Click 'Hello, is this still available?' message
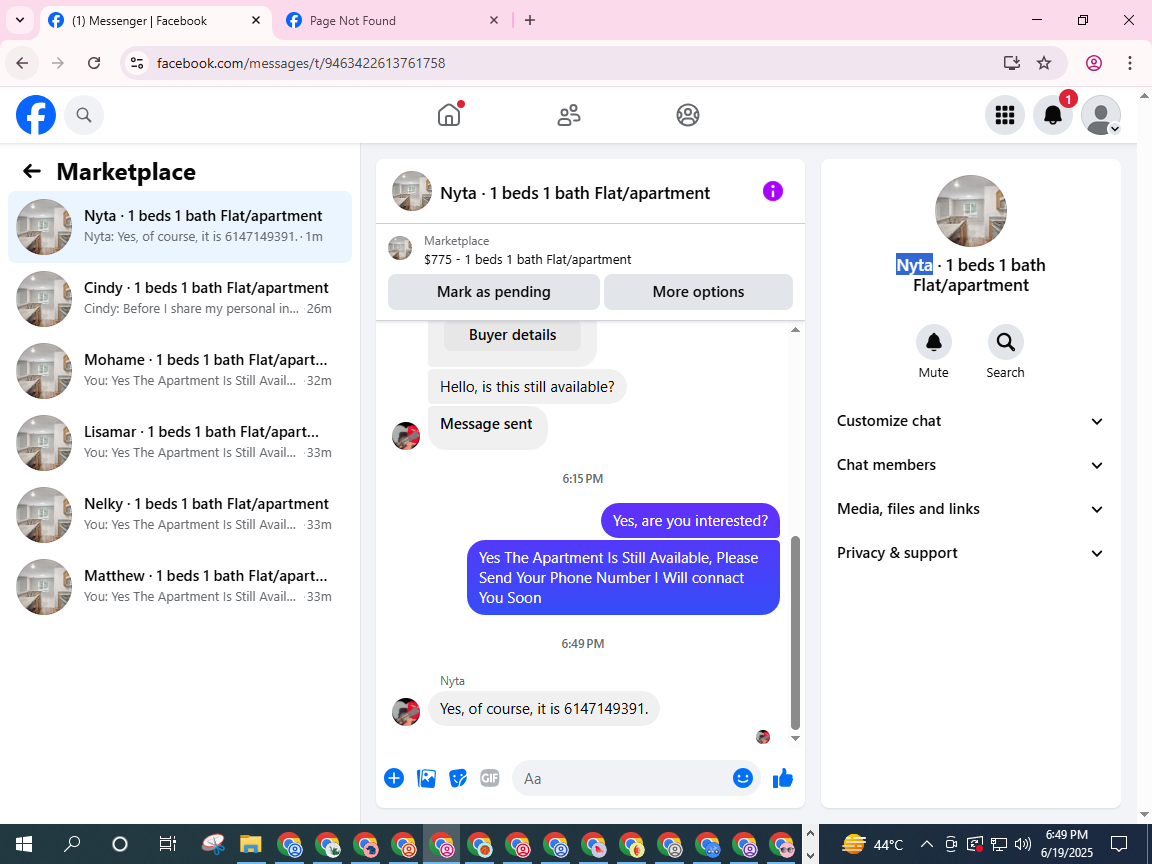1152x864 pixels. click(x=527, y=387)
